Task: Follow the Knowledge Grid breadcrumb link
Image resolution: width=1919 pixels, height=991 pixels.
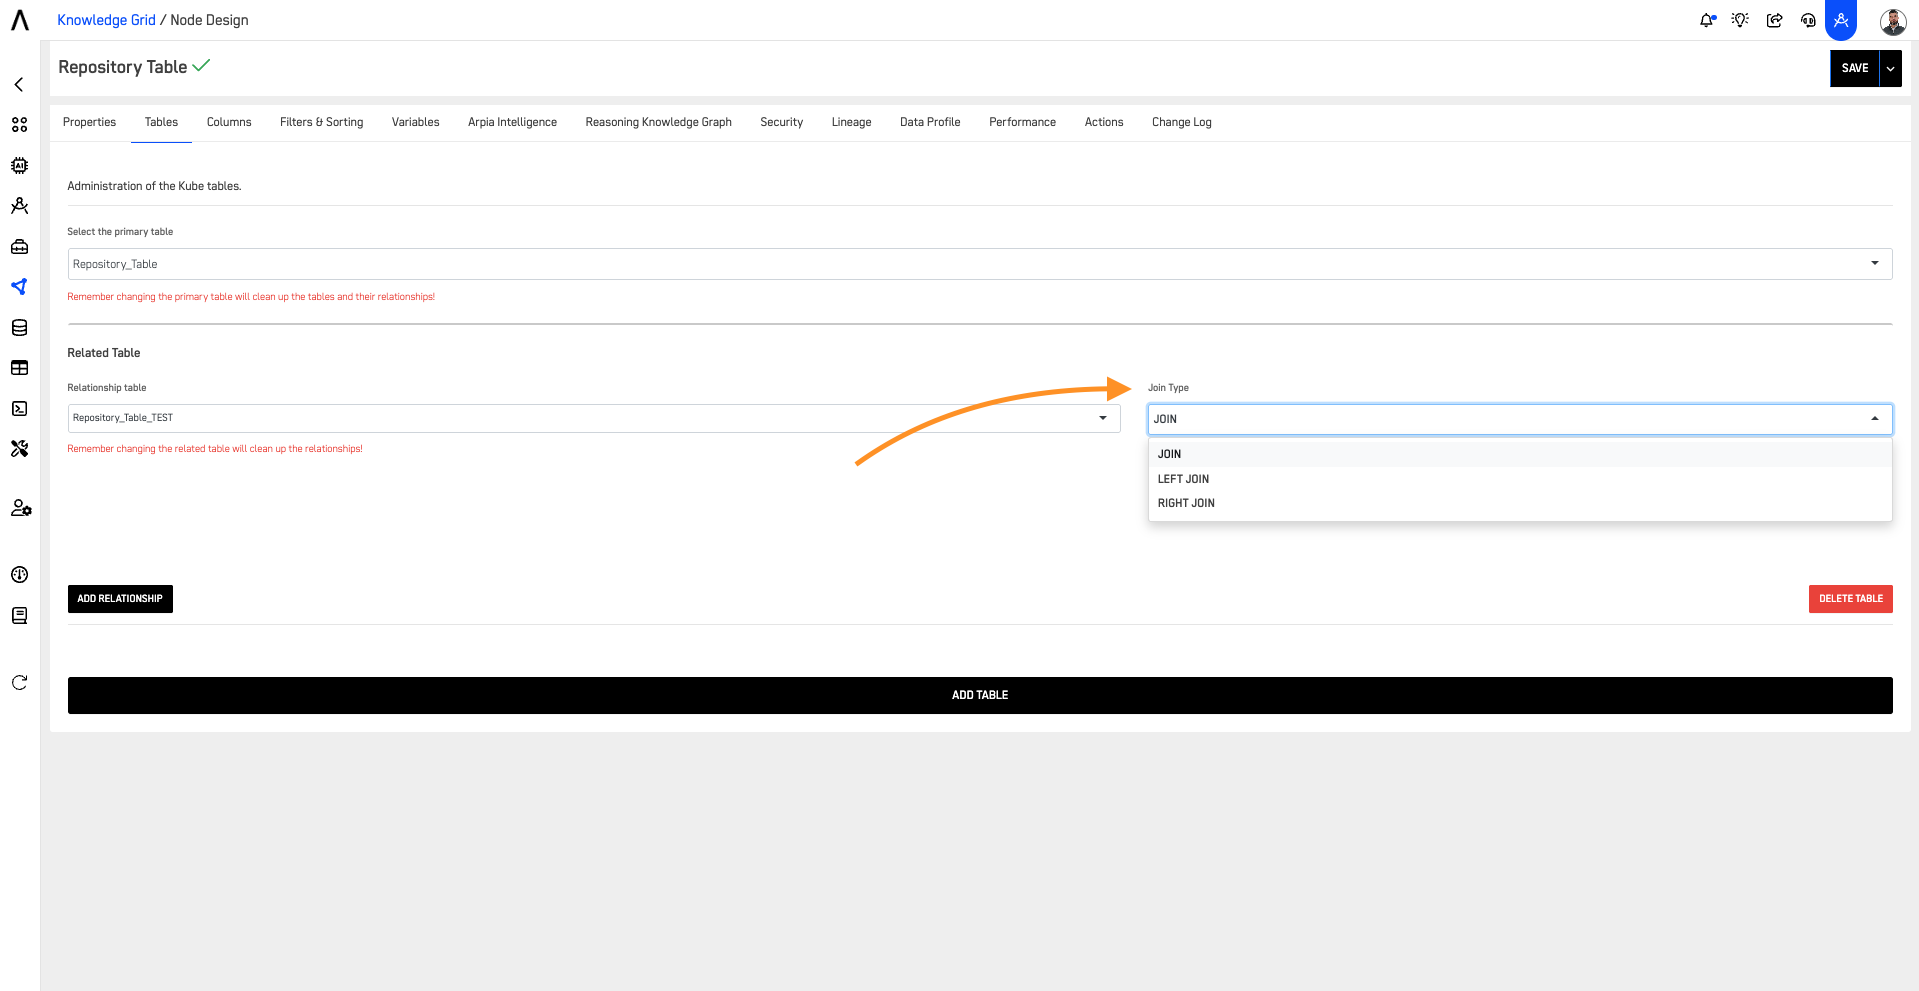Action: [x=106, y=20]
